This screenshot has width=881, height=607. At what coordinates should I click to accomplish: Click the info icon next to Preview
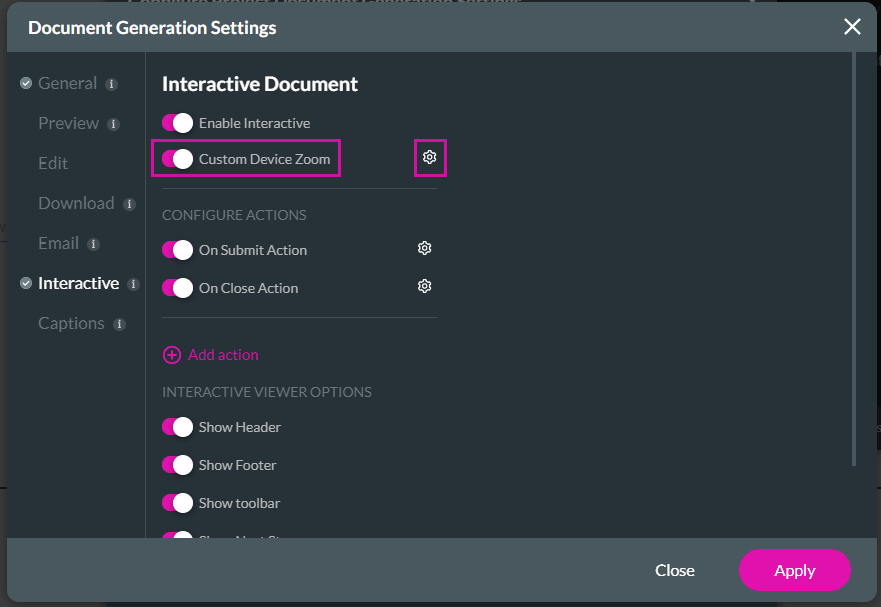click(x=113, y=124)
